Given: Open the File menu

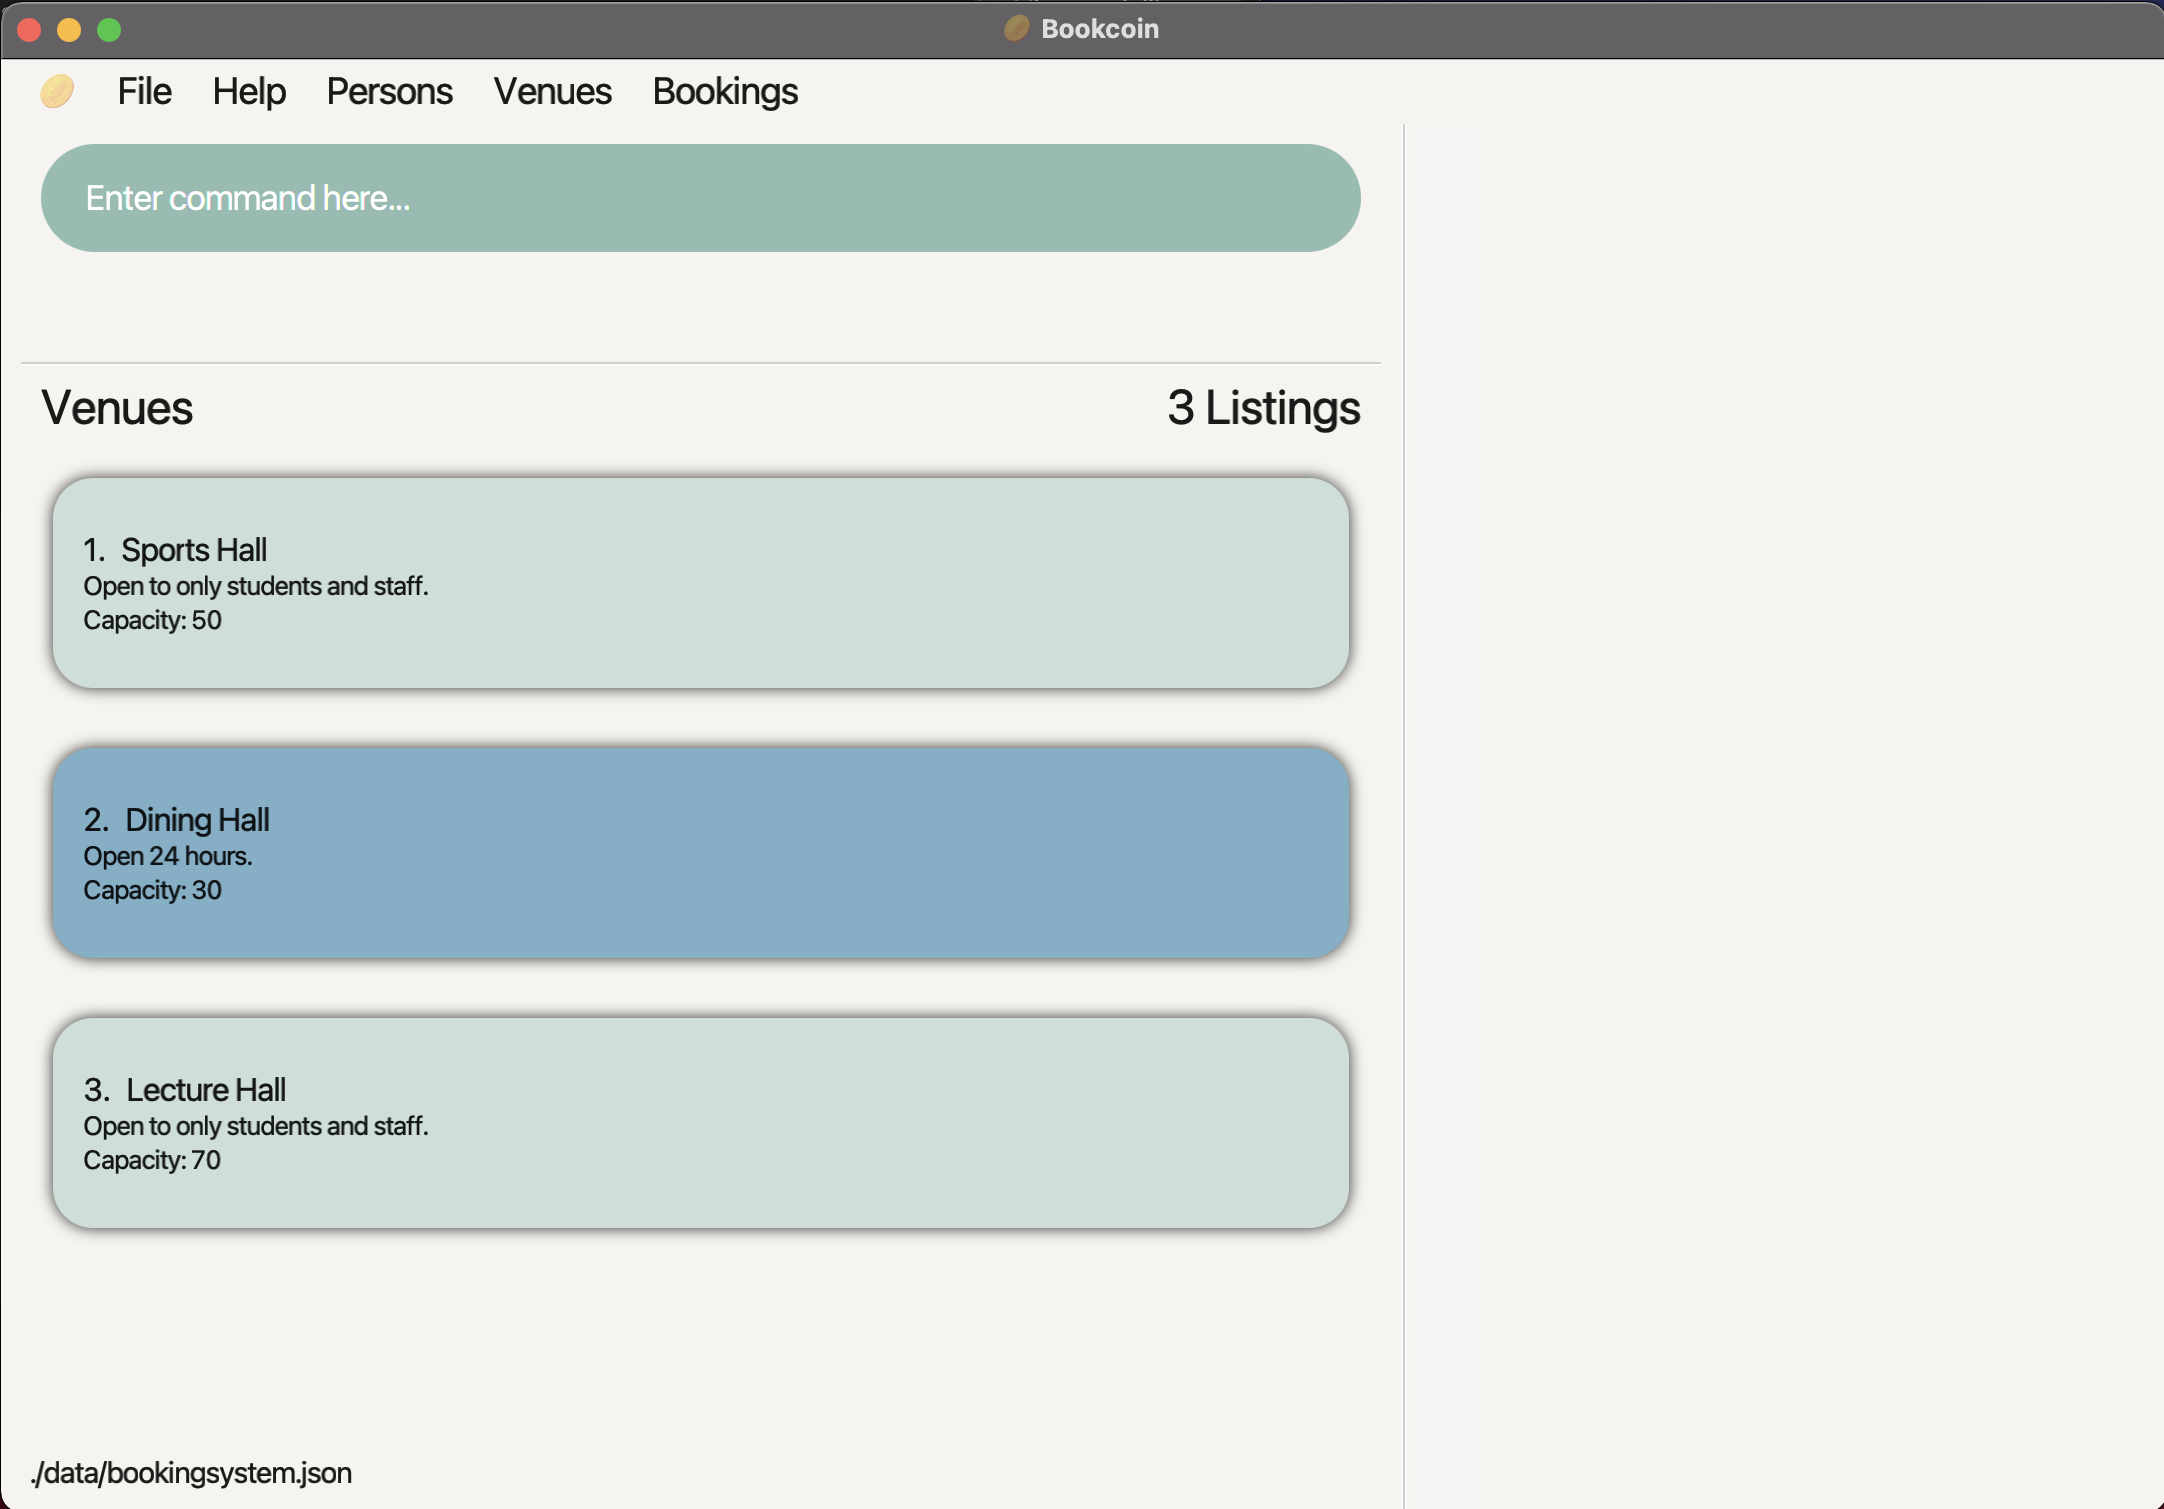Looking at the screenshot, I should coord(144,91).
